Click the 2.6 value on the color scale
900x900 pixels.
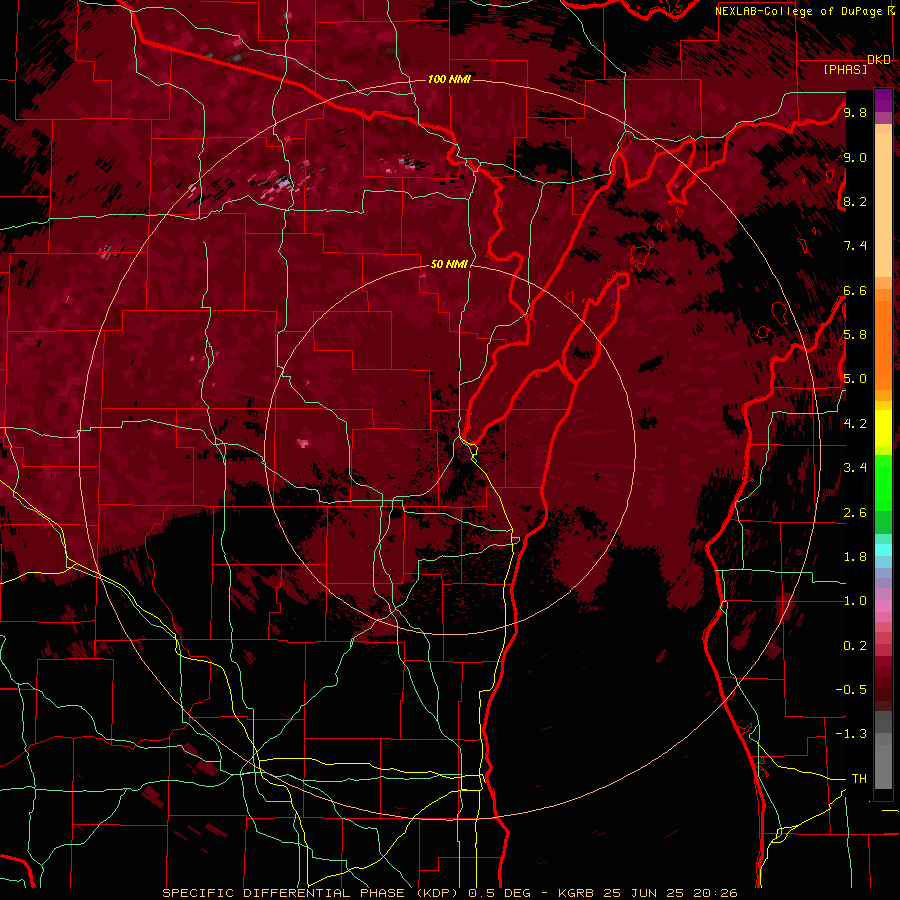coord(855,512)
